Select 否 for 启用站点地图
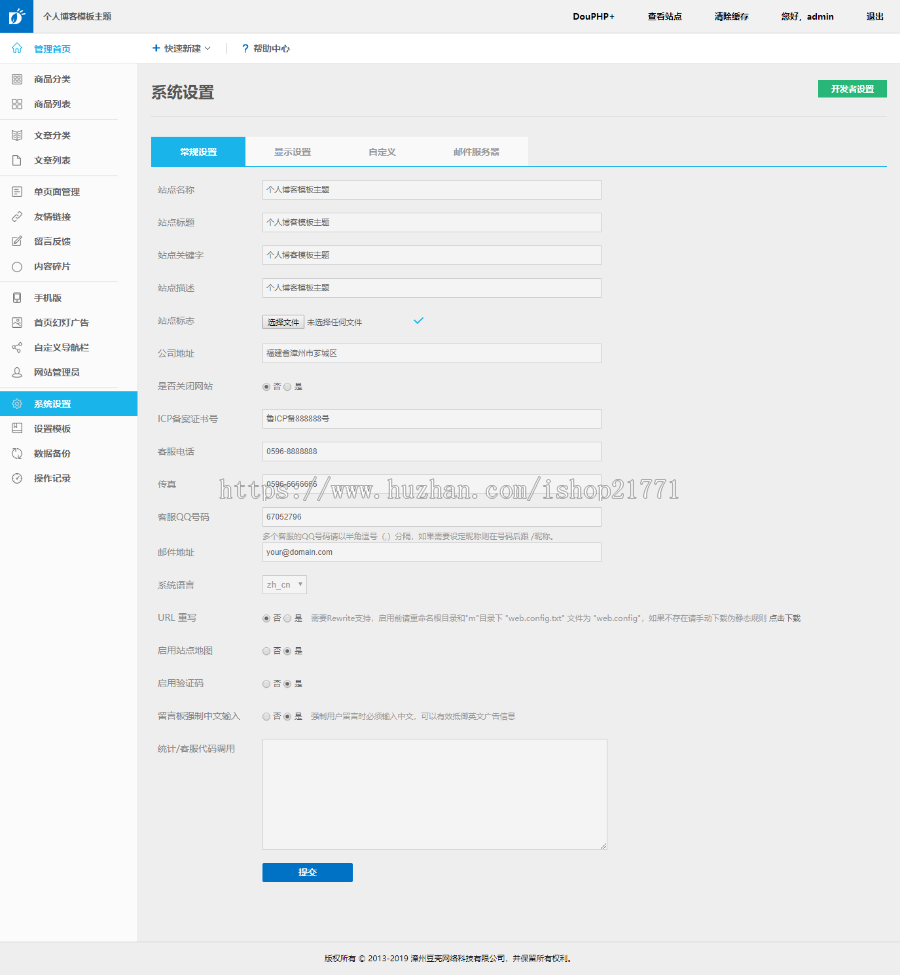The image size is (900, 975). (x=266, y=651)
